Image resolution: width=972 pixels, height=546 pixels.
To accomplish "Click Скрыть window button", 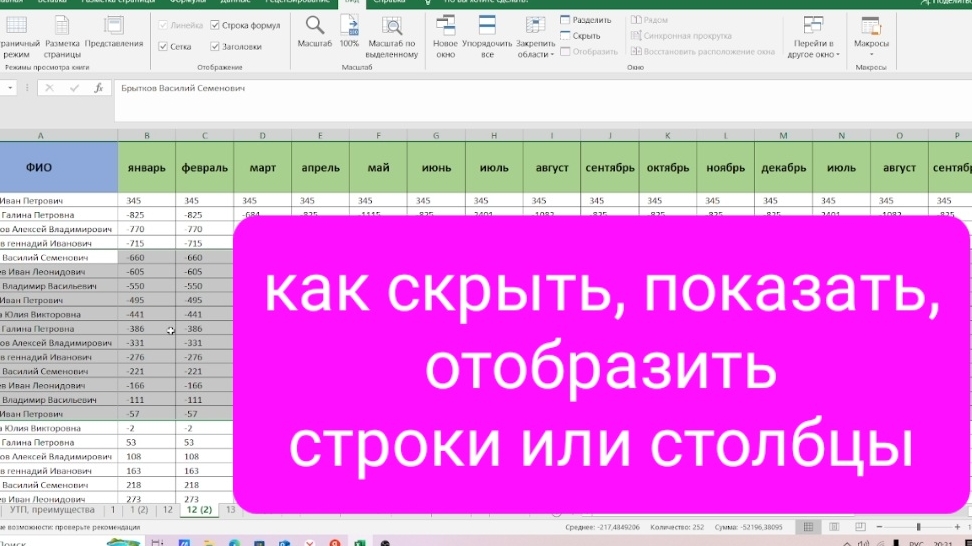I will [580, 36].
